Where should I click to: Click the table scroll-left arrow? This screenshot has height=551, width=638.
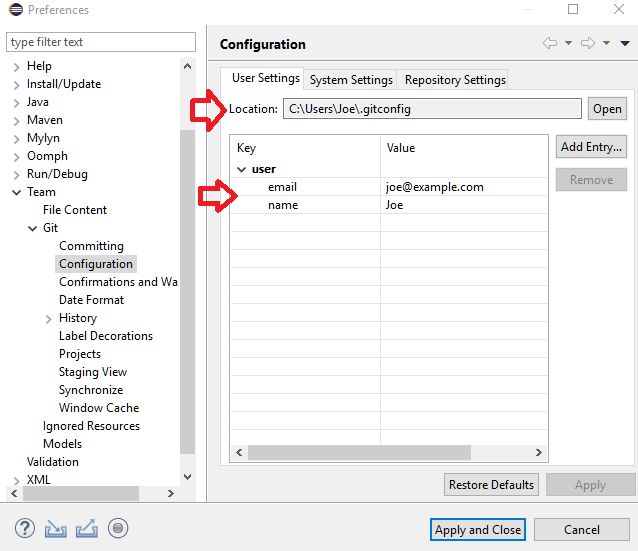point(239,452)
